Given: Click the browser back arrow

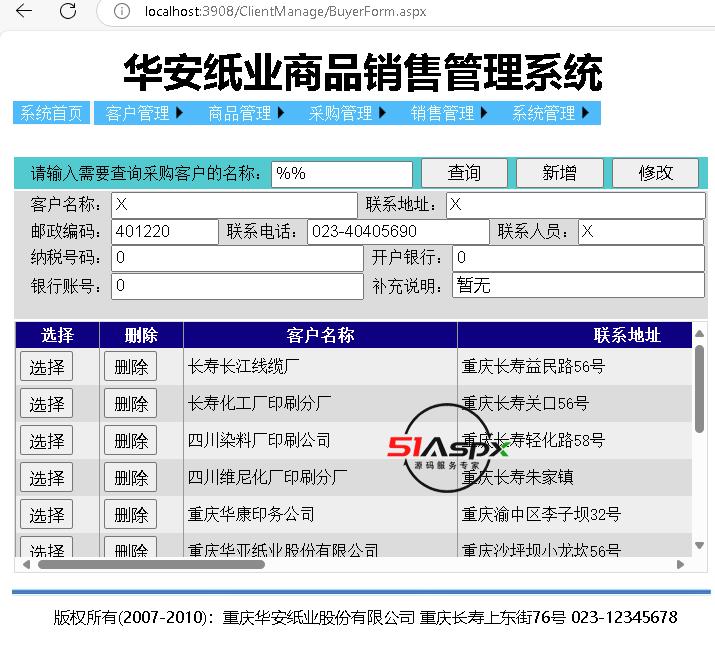Looking at the screenshot, I should tap(24, 11).
